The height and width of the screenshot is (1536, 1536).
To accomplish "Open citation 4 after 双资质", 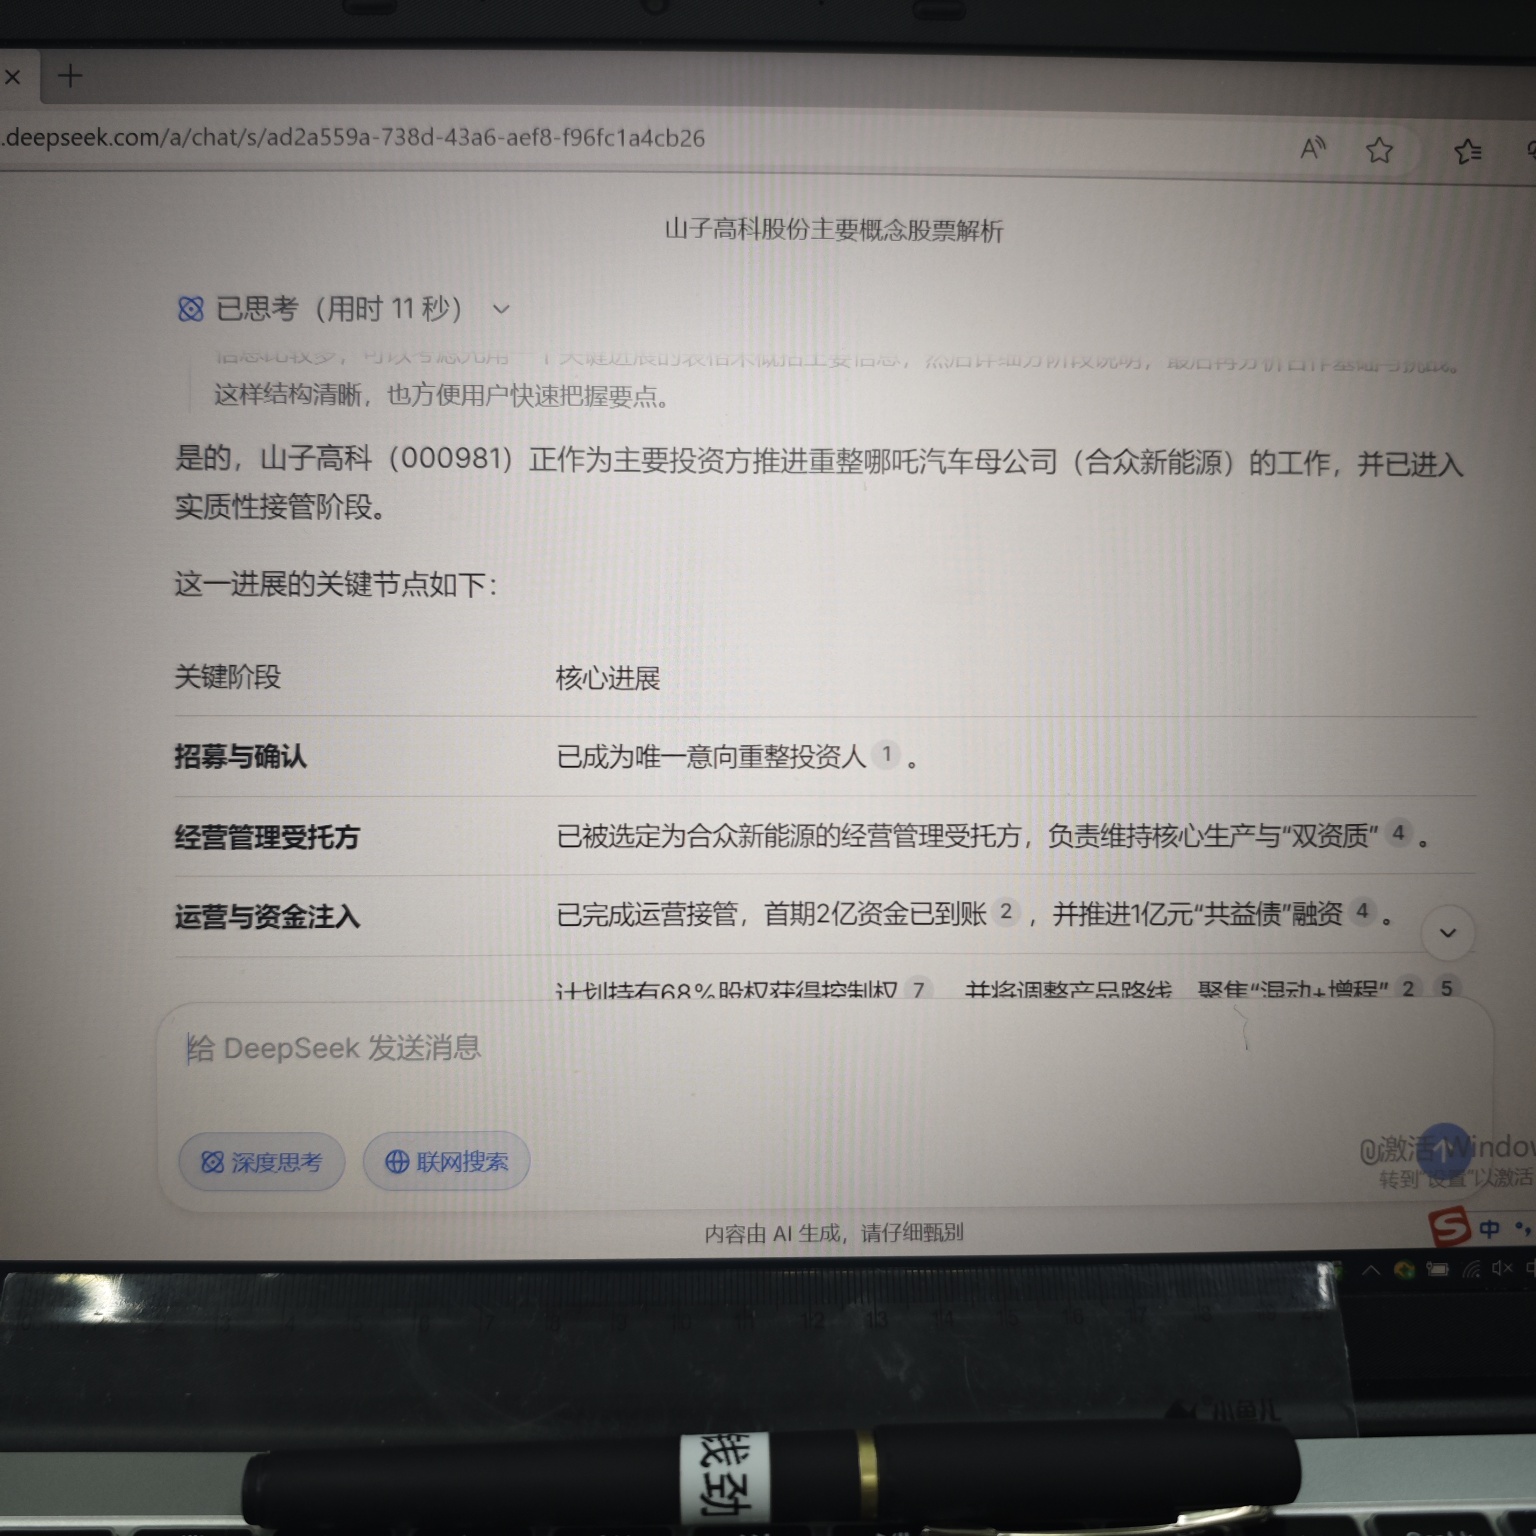I will [1398, 832].
